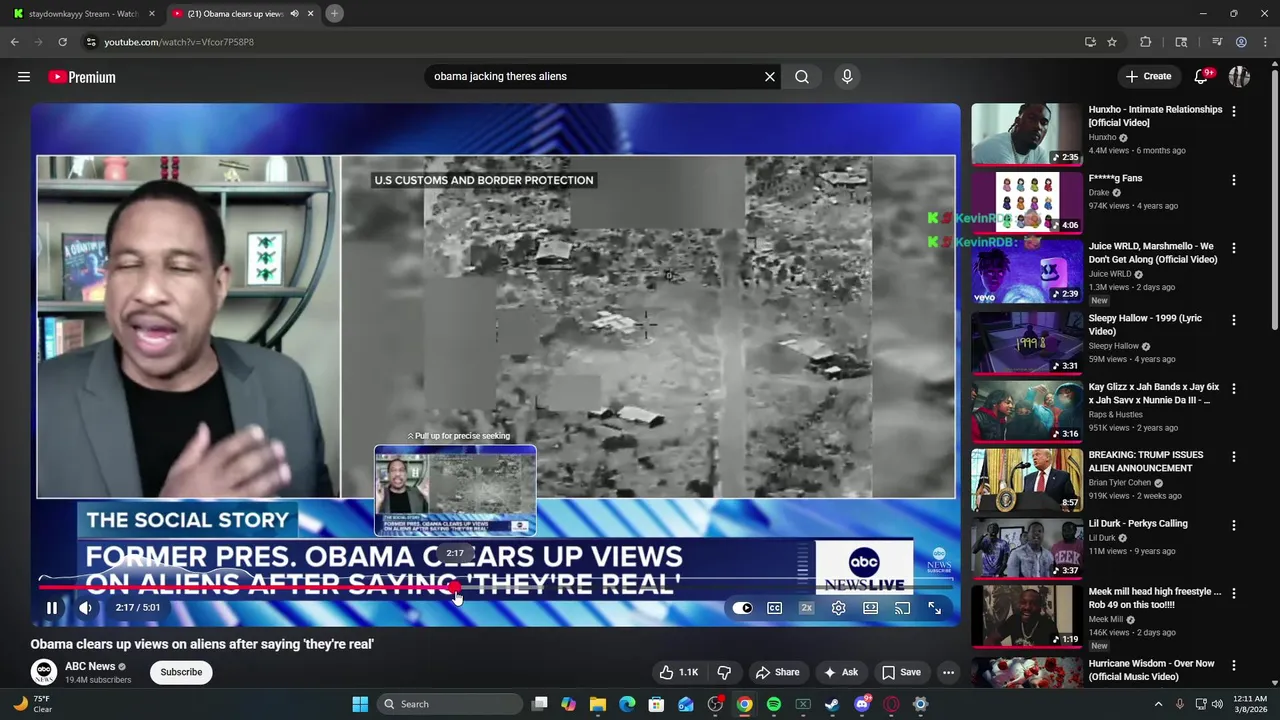Open the YouTube hamburger guide menu
Image resolution: width=1280 pixels, height=720 pixels.
point(24,77)
